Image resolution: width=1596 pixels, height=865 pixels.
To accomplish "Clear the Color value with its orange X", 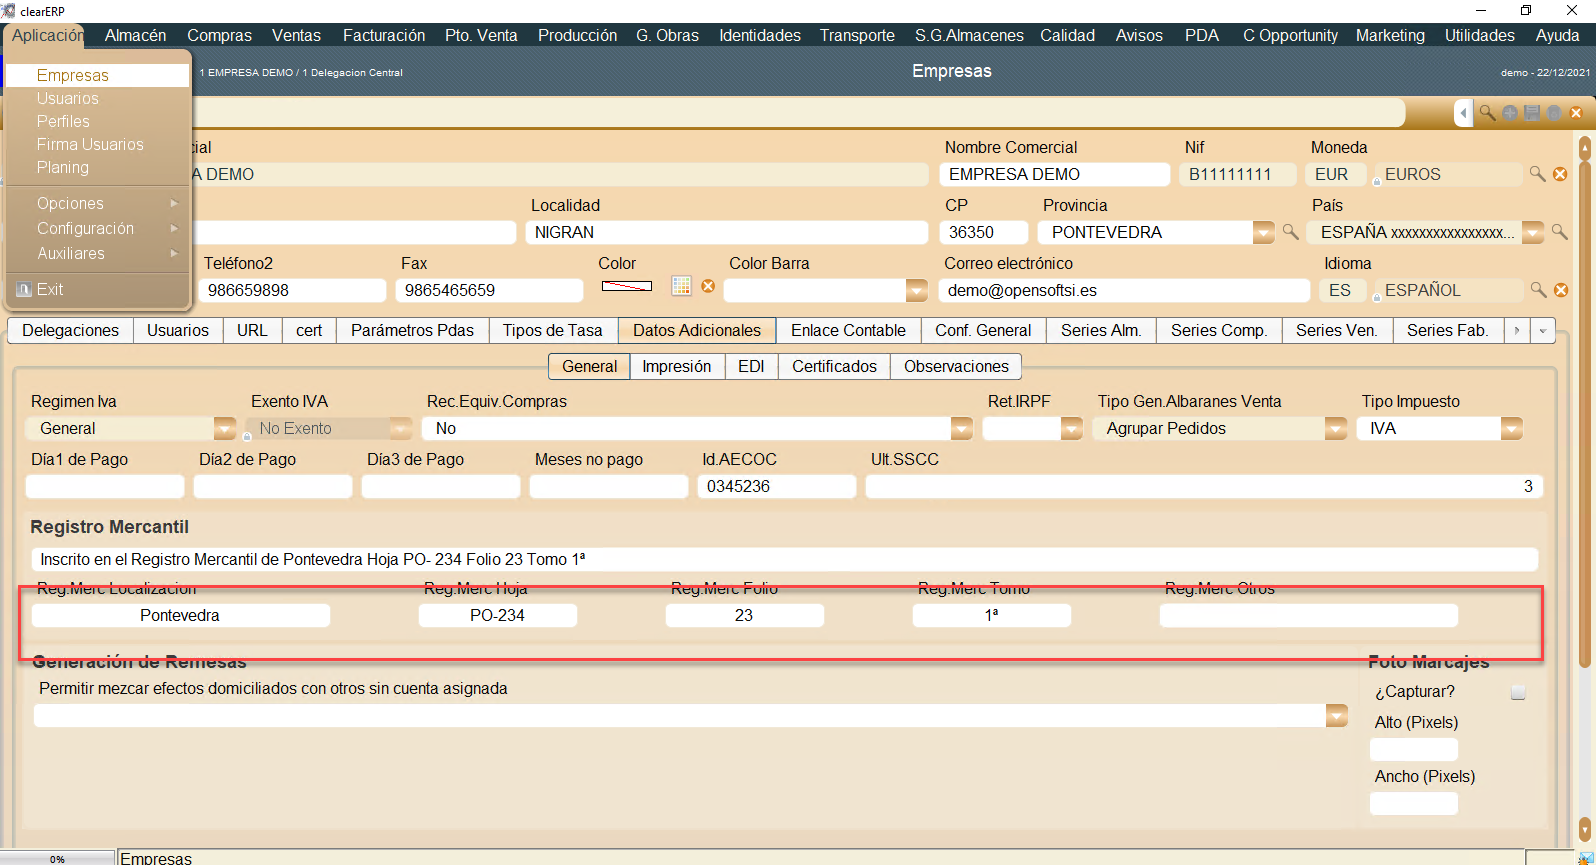I will 708,286.
